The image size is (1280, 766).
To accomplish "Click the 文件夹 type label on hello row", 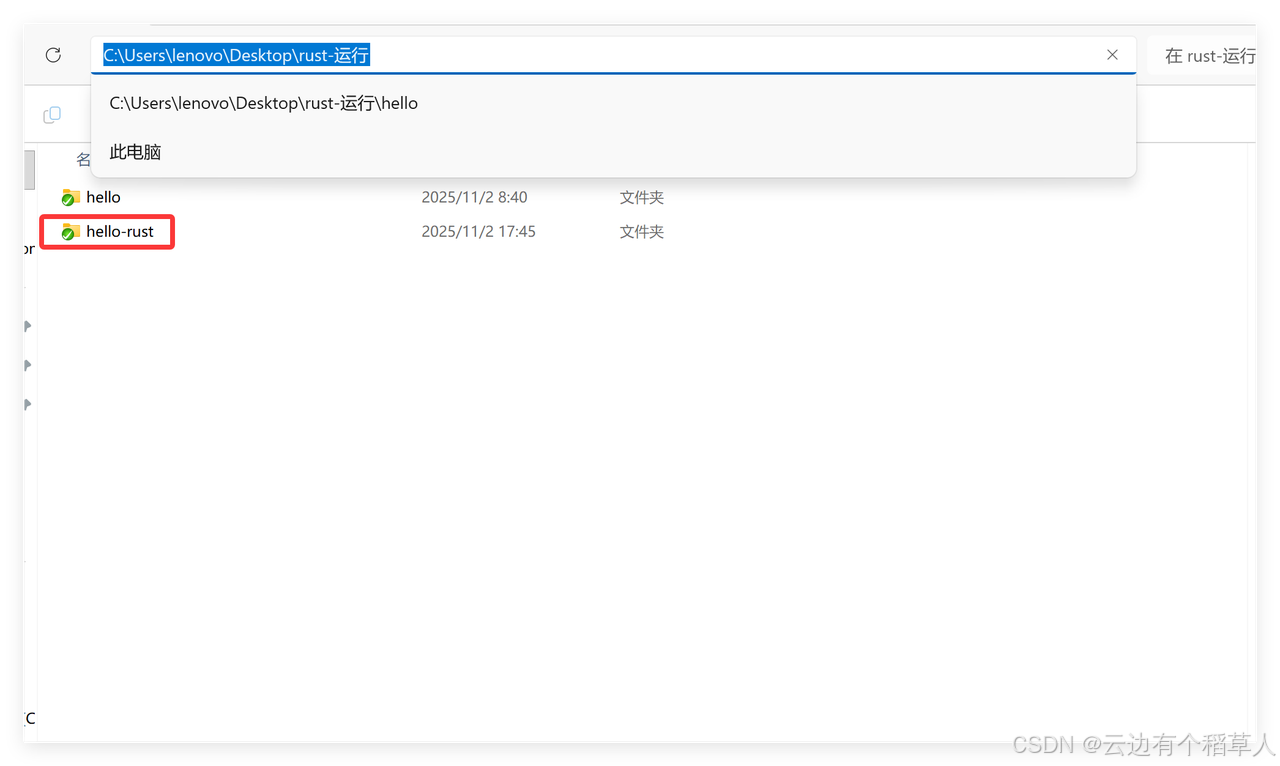I will point(641,197).
